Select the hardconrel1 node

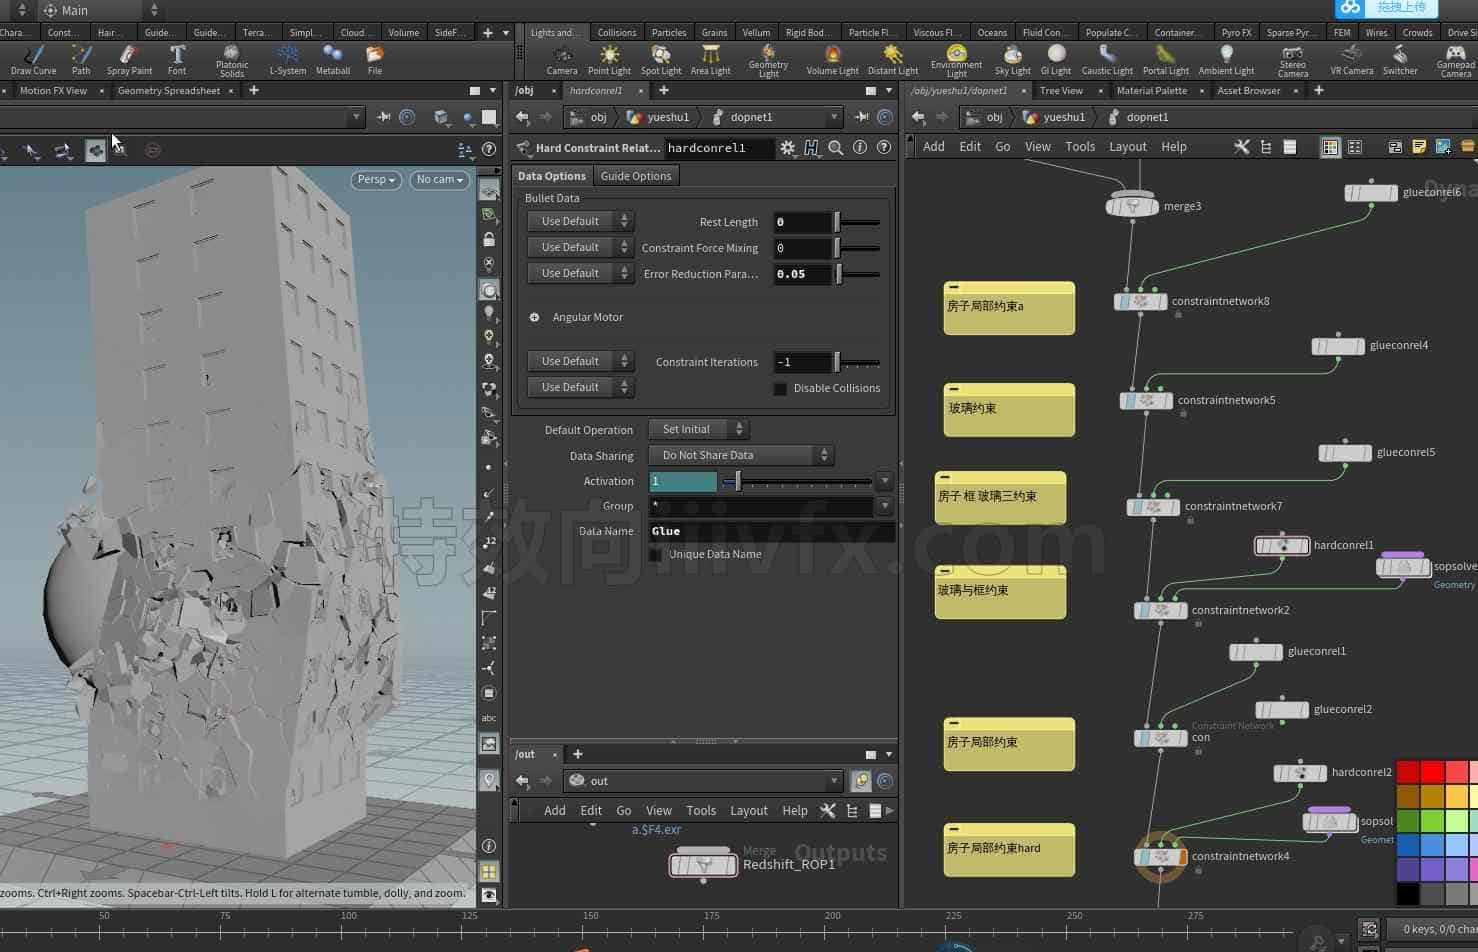1282,546
